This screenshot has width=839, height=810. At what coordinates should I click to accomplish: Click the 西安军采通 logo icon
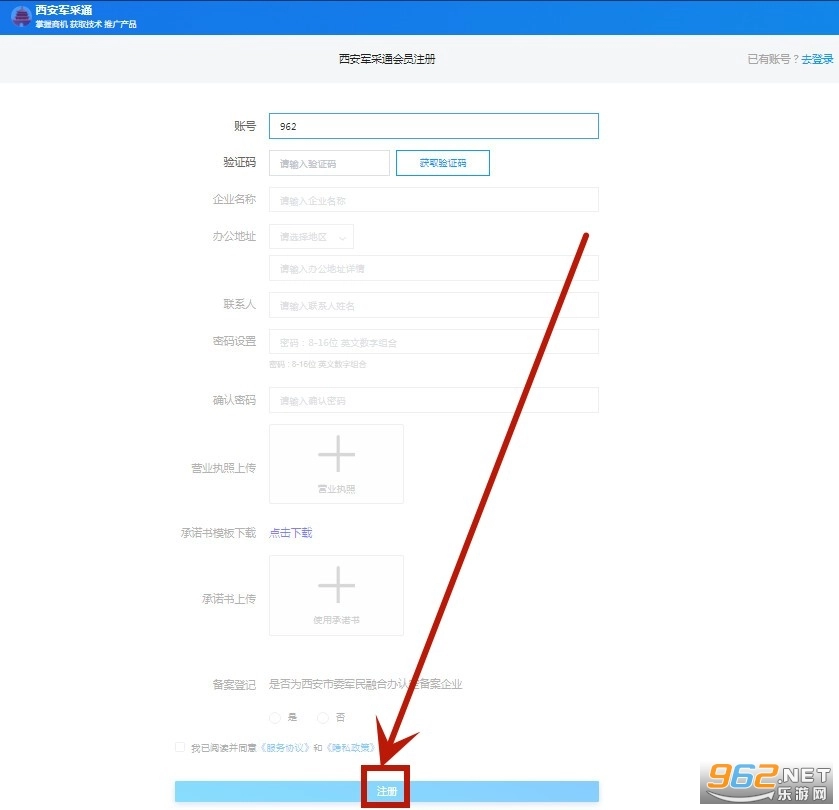click(19, 17)
